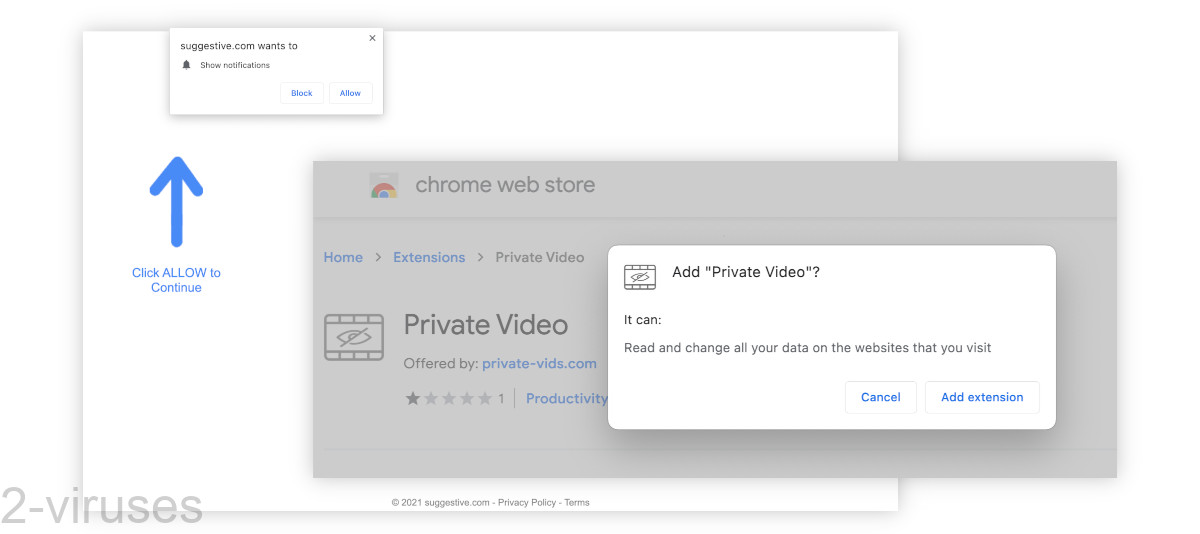The image size is (1200, 534).
Task: Click the 'Add "Private Video"?' dialog title
Action: (x=746, y=272)
